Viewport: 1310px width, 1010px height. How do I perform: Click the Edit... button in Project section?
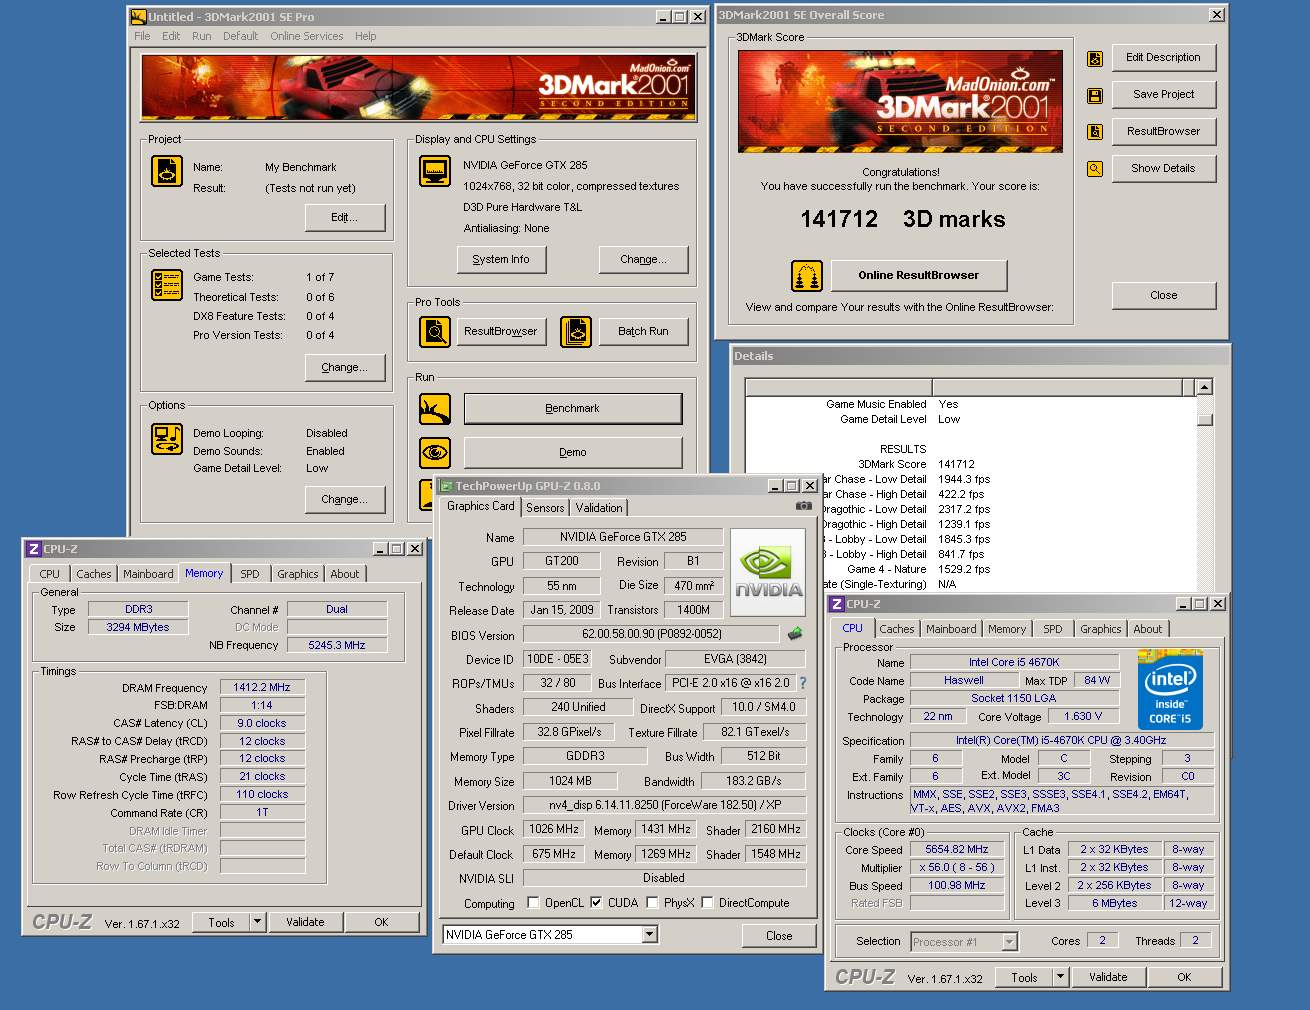(344, 218)
